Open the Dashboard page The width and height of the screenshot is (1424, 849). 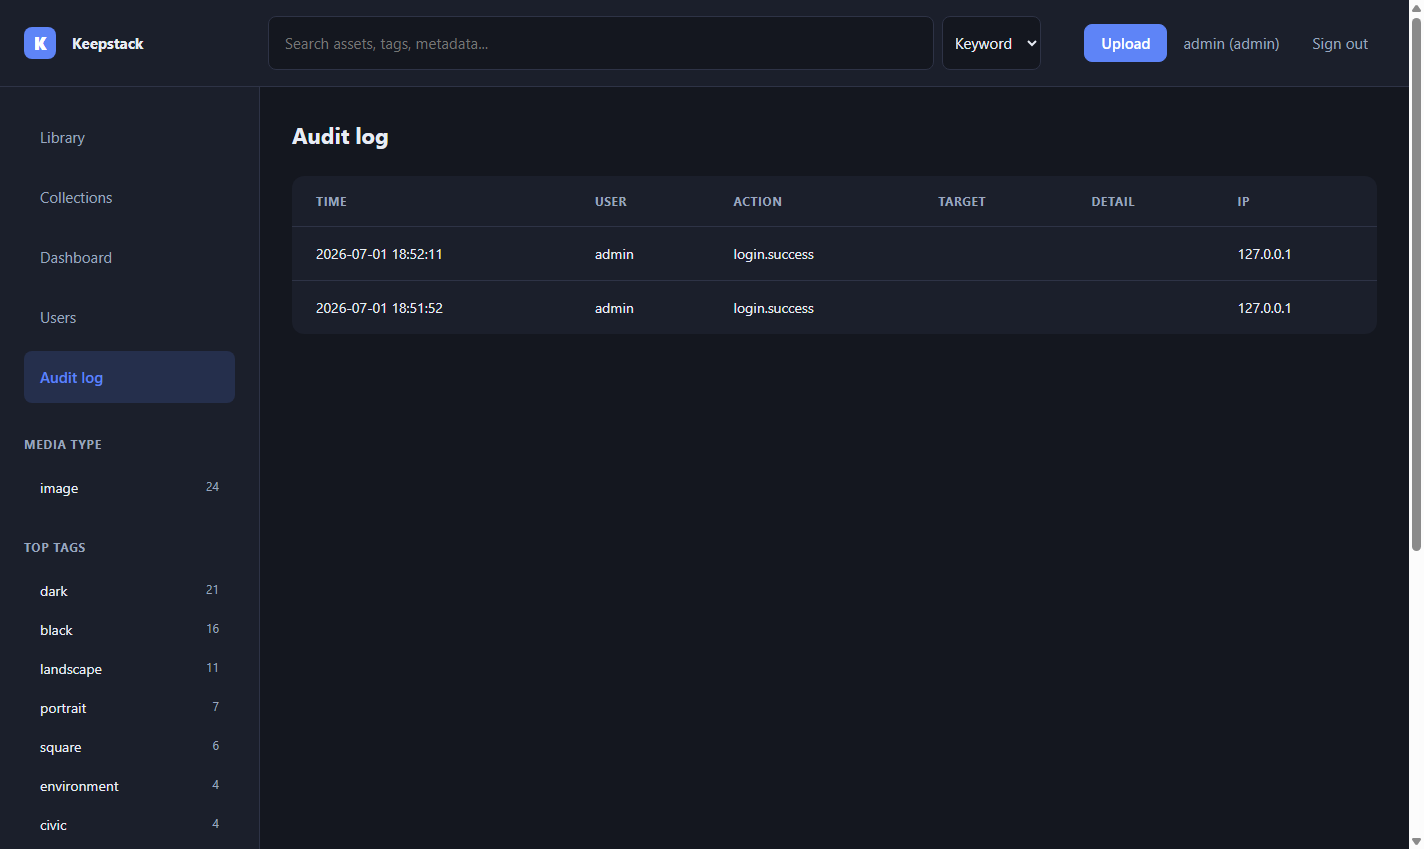coord(129,258)
